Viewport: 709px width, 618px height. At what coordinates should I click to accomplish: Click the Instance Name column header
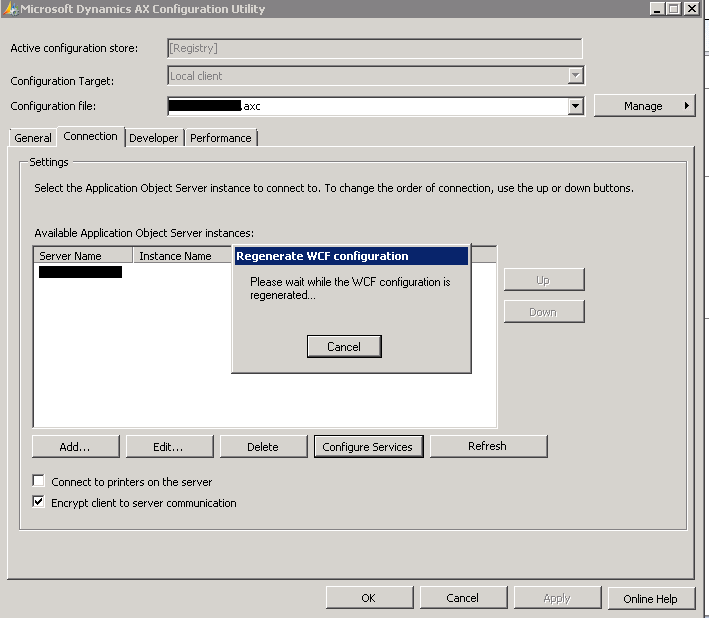pos(182,256)
